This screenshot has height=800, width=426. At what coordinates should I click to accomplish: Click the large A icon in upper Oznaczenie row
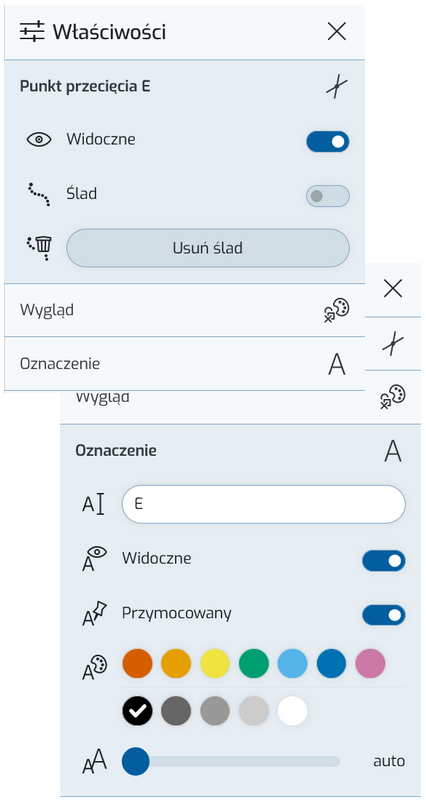[x=337, y=364]
